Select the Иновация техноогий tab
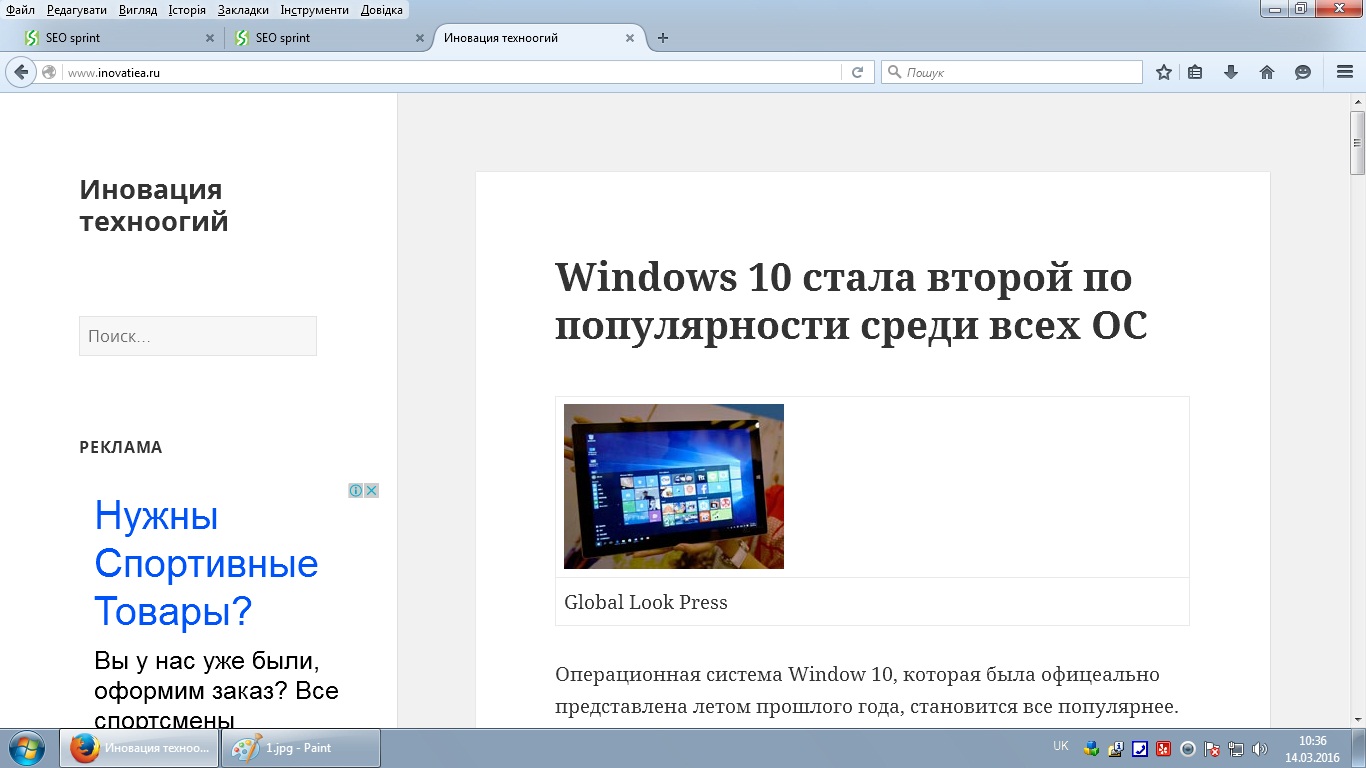This screenshot has width=1366, height=768. pyautogui.click(x=538, y=38)
